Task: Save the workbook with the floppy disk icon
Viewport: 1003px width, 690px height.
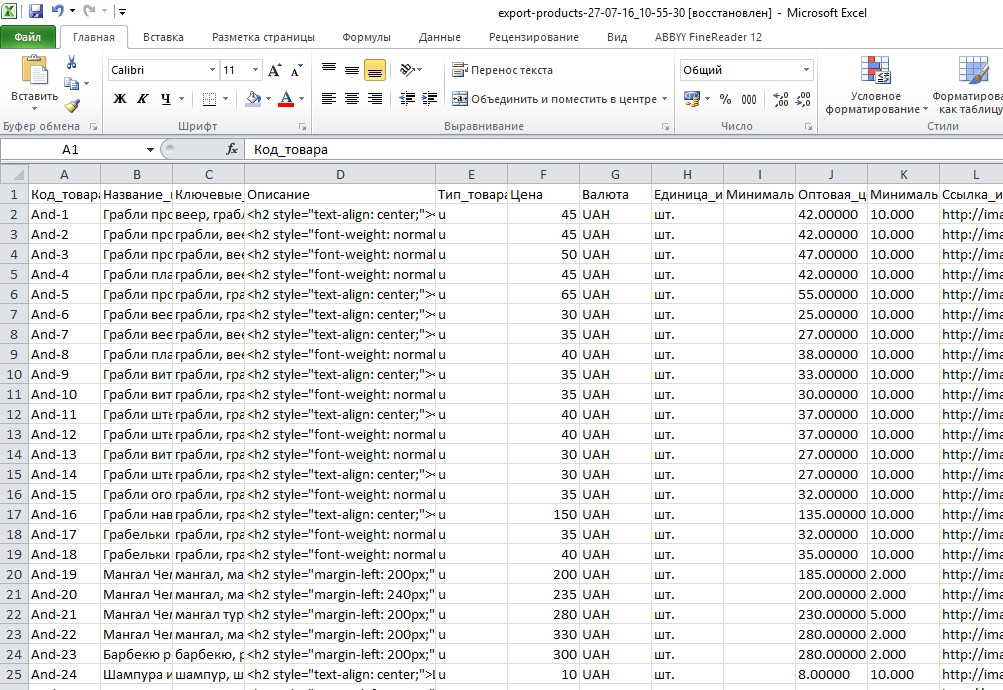Action: point(35,11)
